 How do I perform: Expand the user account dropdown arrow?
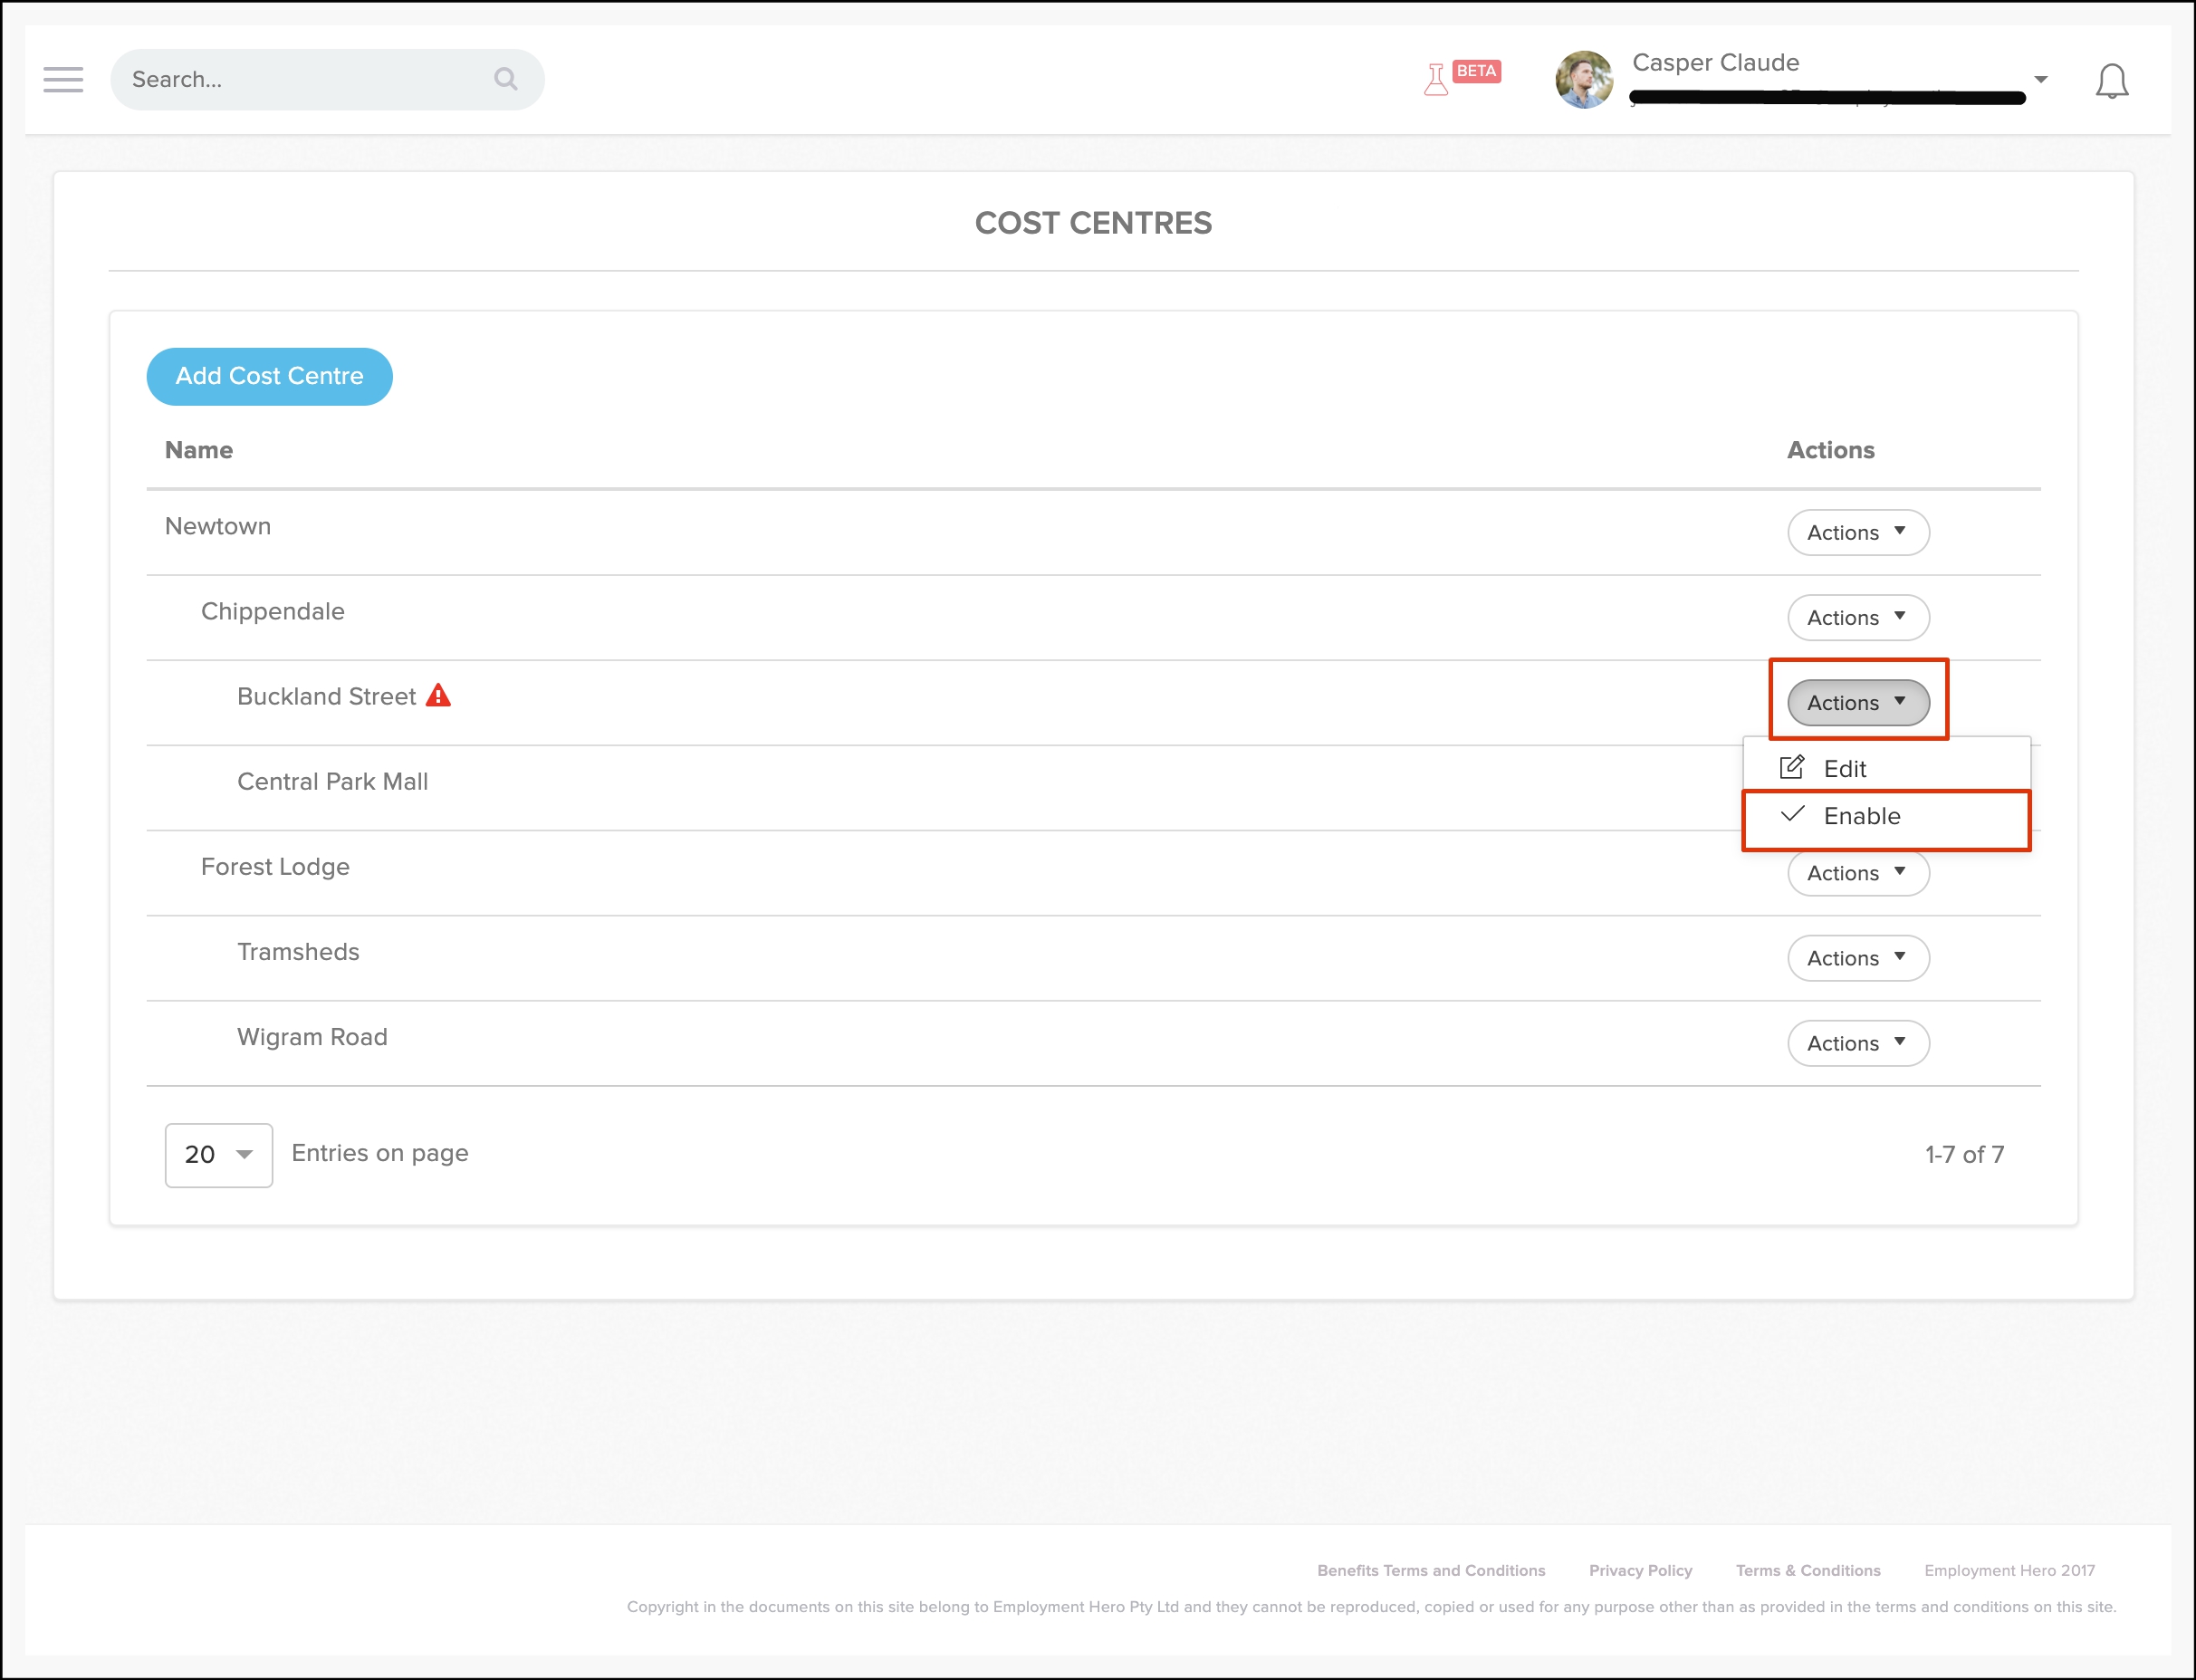pos(2041,80)
